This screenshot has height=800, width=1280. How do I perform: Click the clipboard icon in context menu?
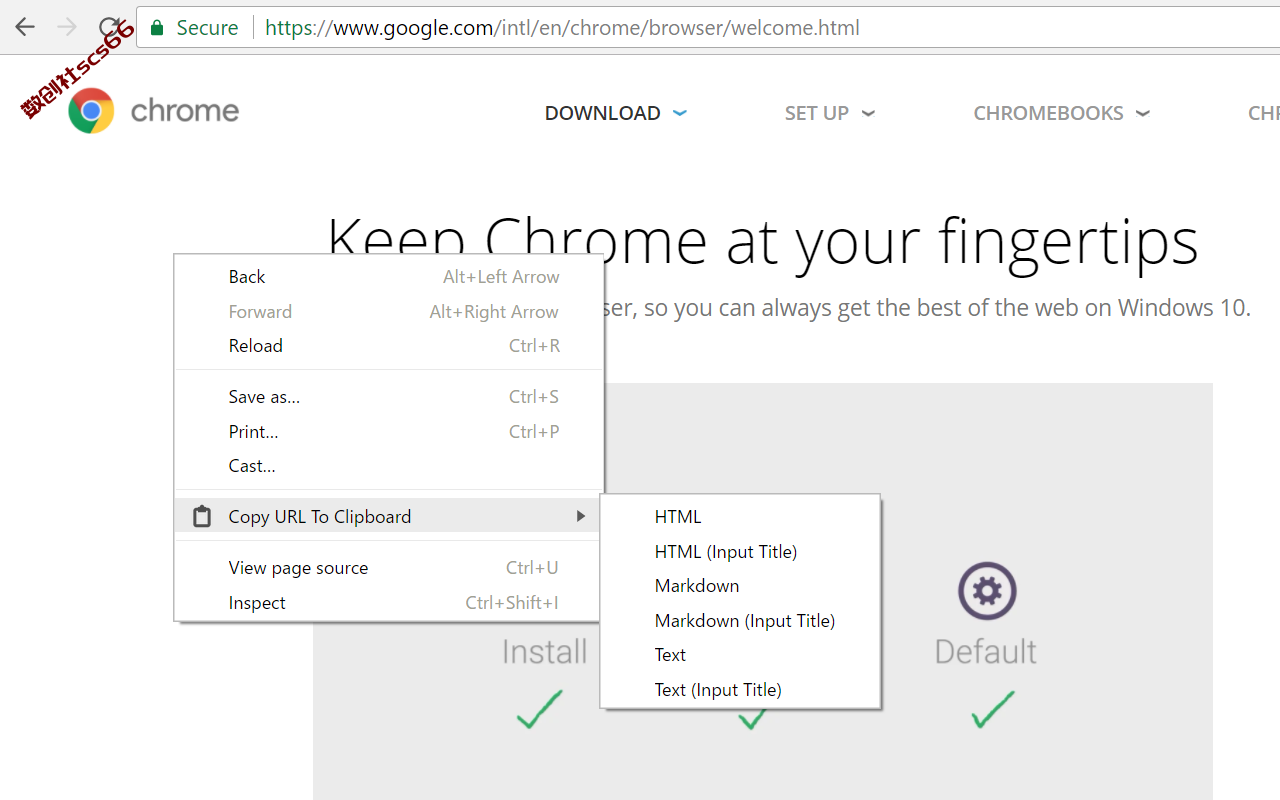click(x=202, y=516)
